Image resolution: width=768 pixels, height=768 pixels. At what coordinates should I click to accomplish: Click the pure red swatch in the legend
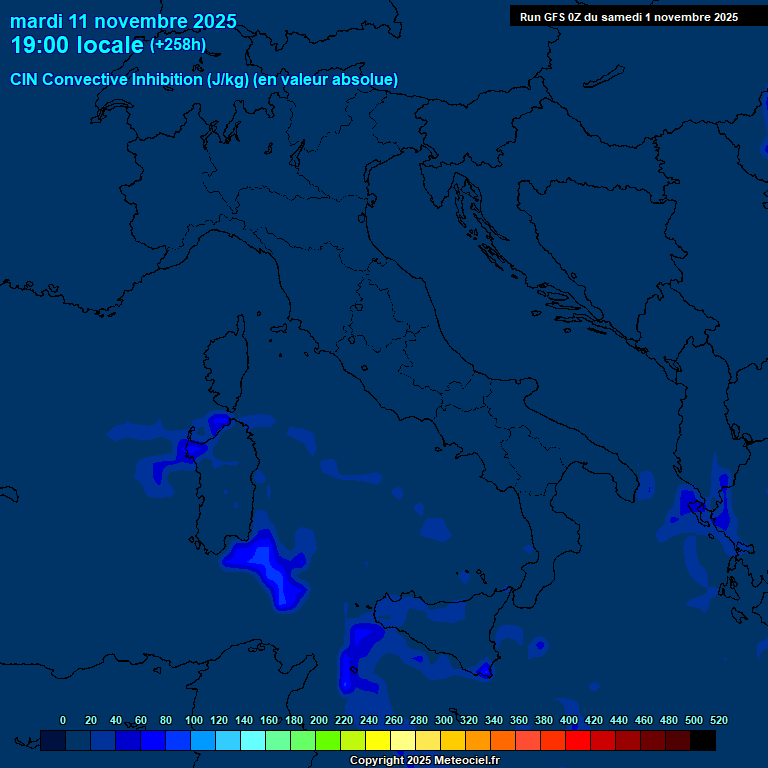click(x=578, y=741)
